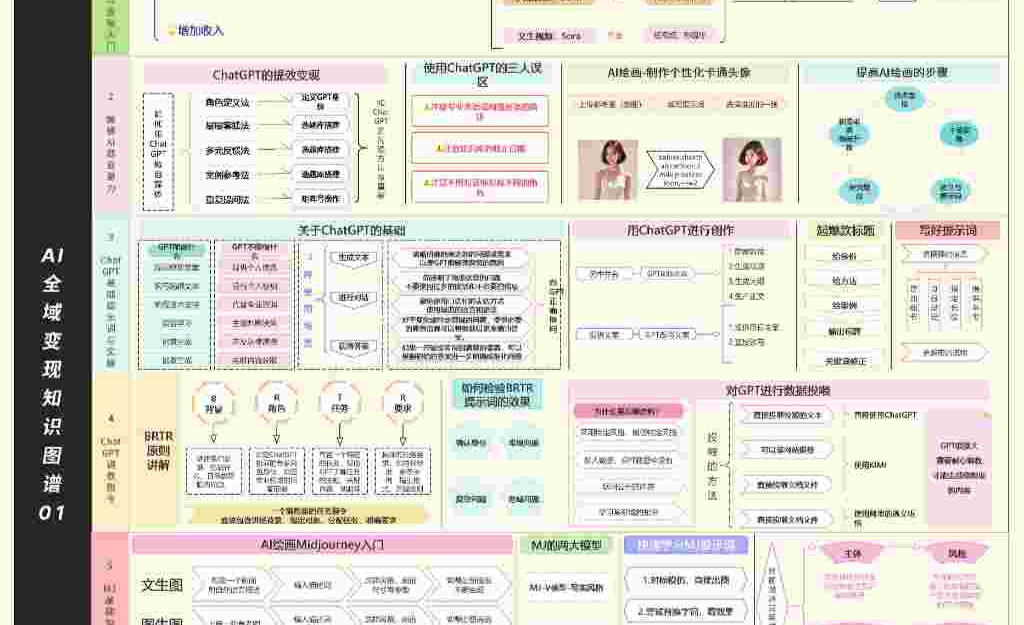Click the 文生图 row label
Image resolution: width=1024 pixels, height=625 pixels.
coord(162,585)
